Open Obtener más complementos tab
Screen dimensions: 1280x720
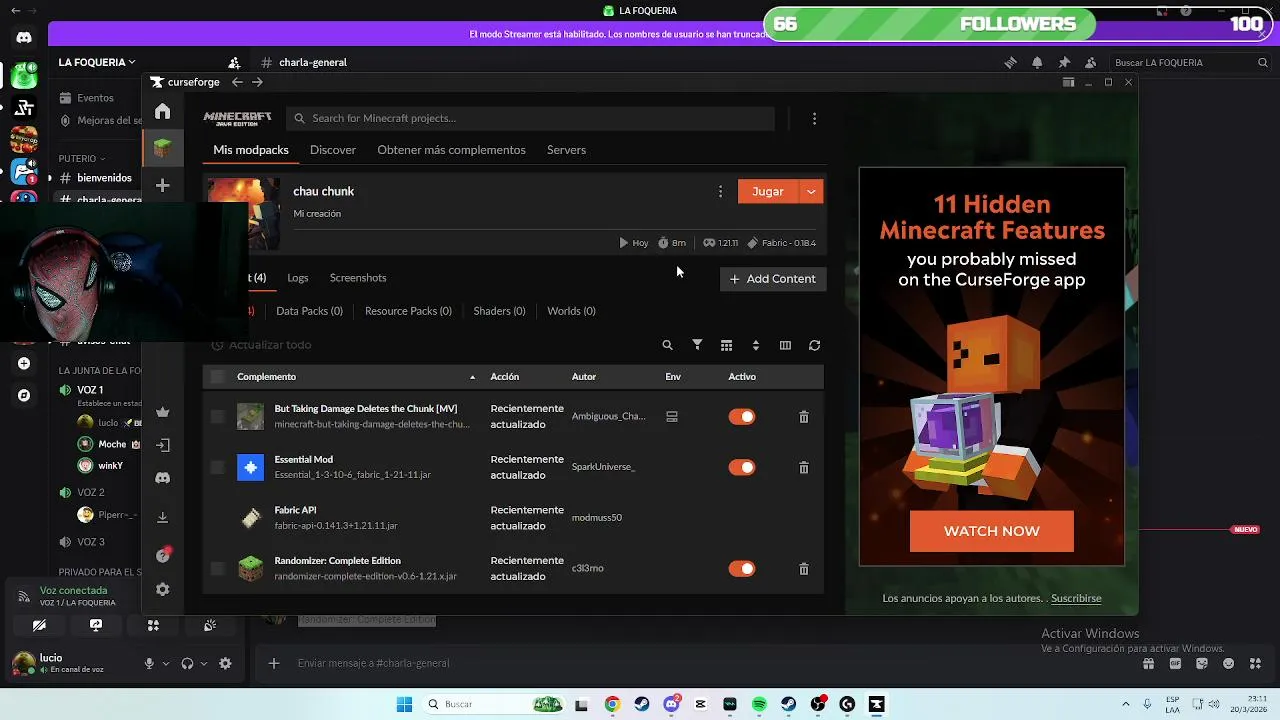point(451,150)
